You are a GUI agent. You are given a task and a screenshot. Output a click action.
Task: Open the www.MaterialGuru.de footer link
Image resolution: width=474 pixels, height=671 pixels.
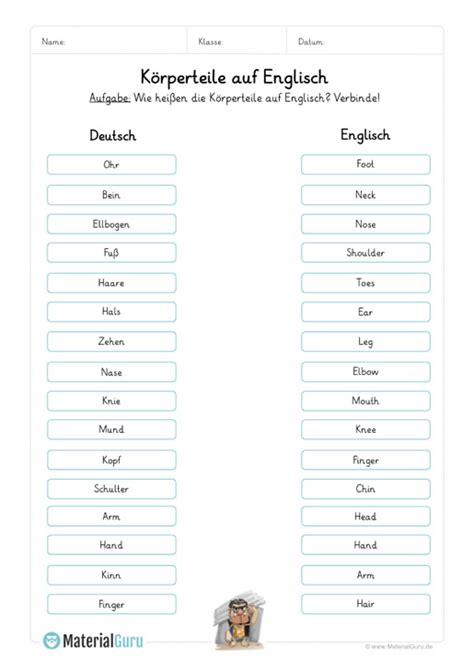(x=399, y=646)
